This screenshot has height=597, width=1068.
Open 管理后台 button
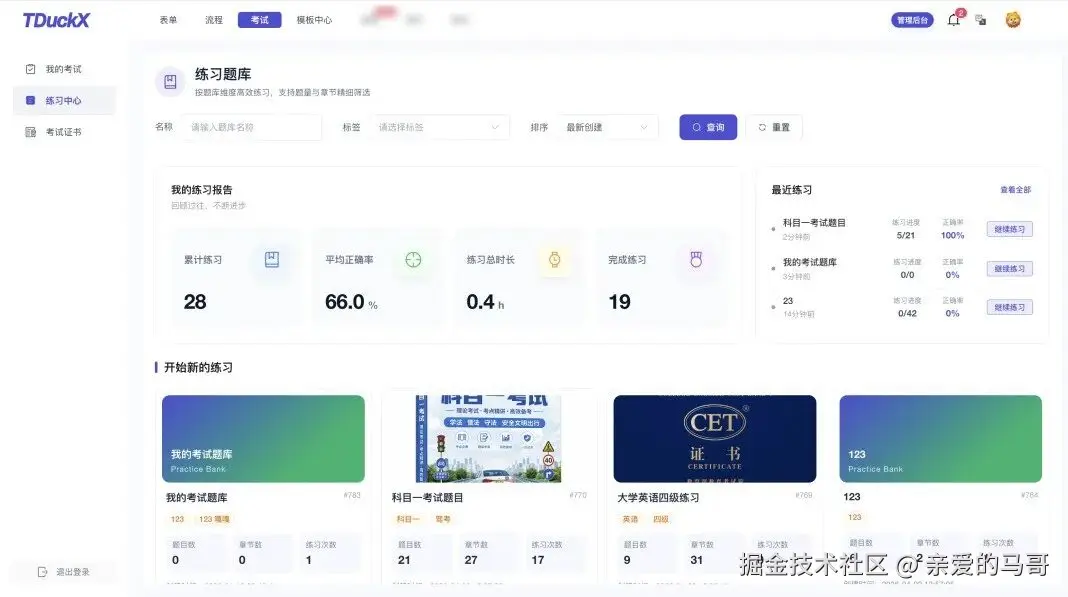pyautogui.click(x=912, y=20)
